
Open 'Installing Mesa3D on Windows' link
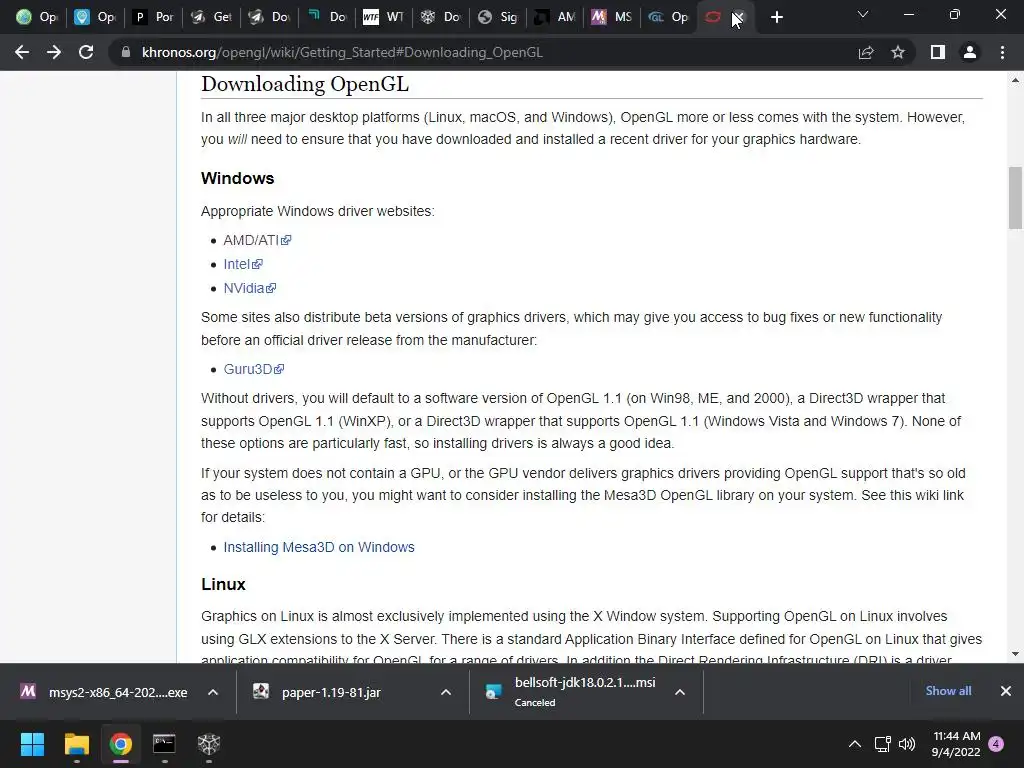coord(319,547)
